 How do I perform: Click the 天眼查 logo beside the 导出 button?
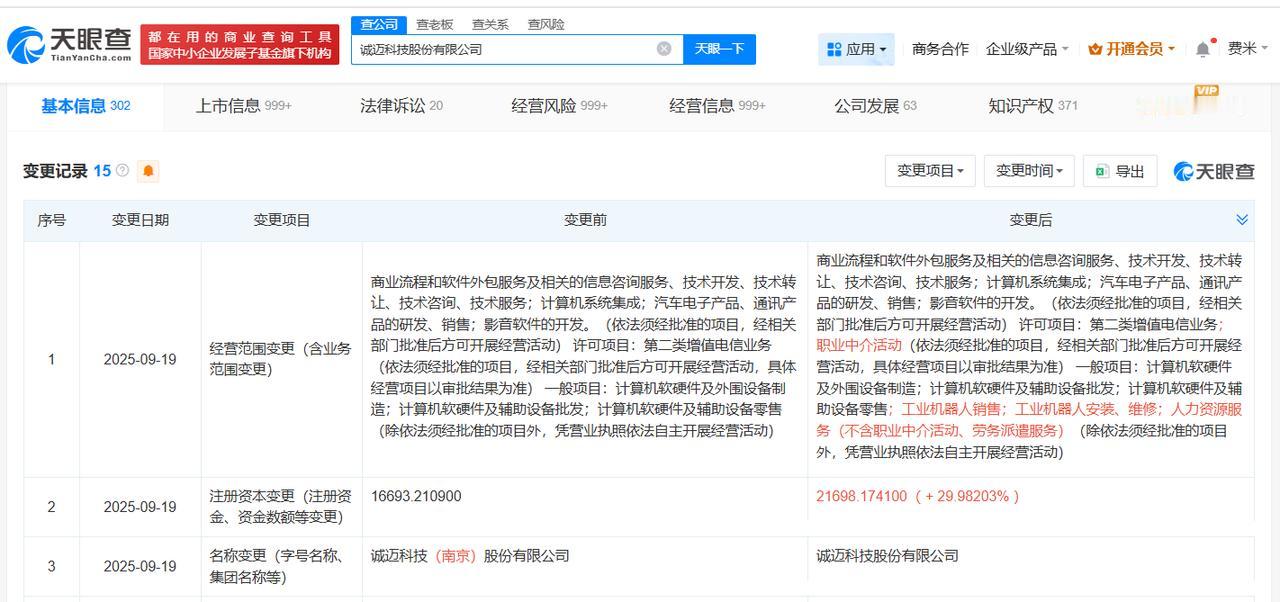[1214, 171]
